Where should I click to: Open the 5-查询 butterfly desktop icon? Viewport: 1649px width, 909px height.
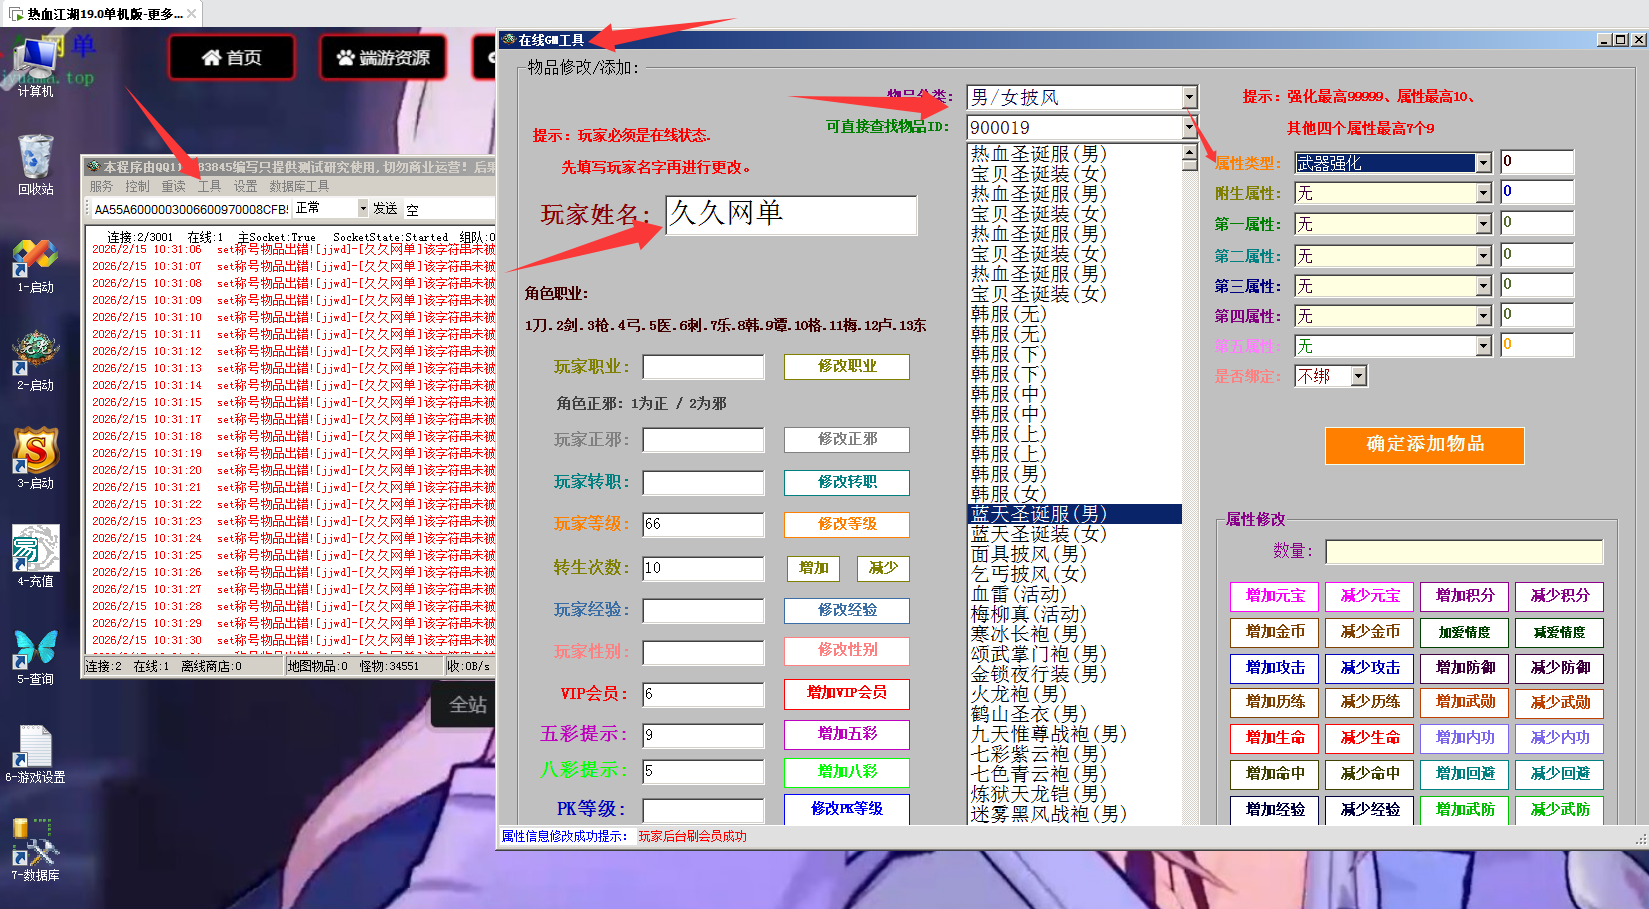(35, 649)
